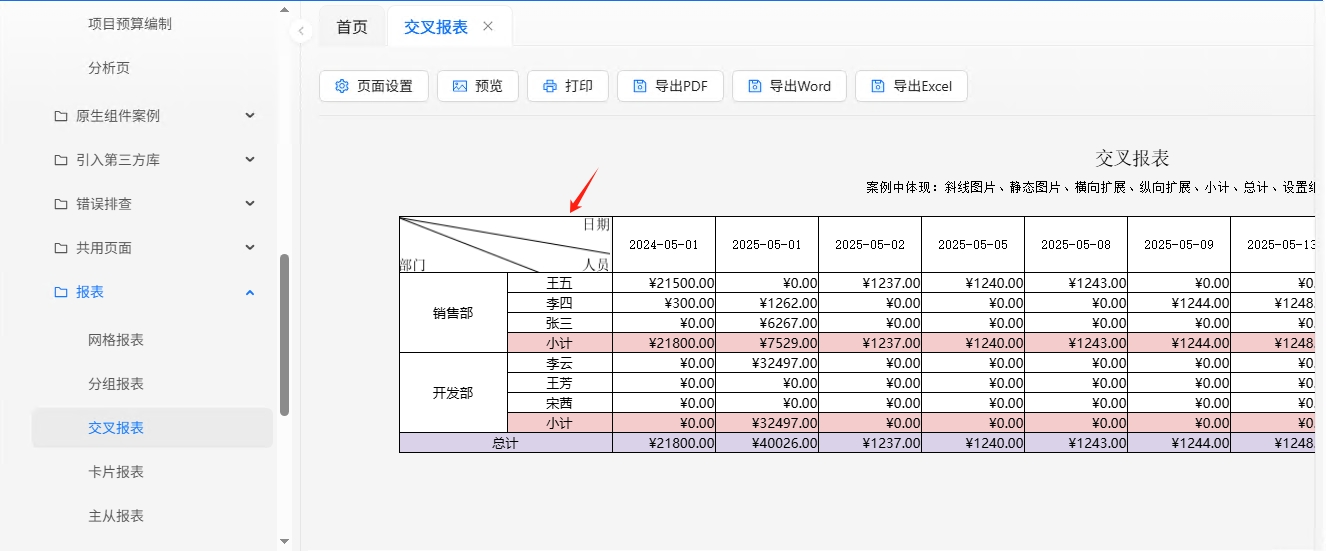This screenshot has width=1326, height=551.
Task: Collapse the sidebar with the arrow handle
Action: click(302, 31)
